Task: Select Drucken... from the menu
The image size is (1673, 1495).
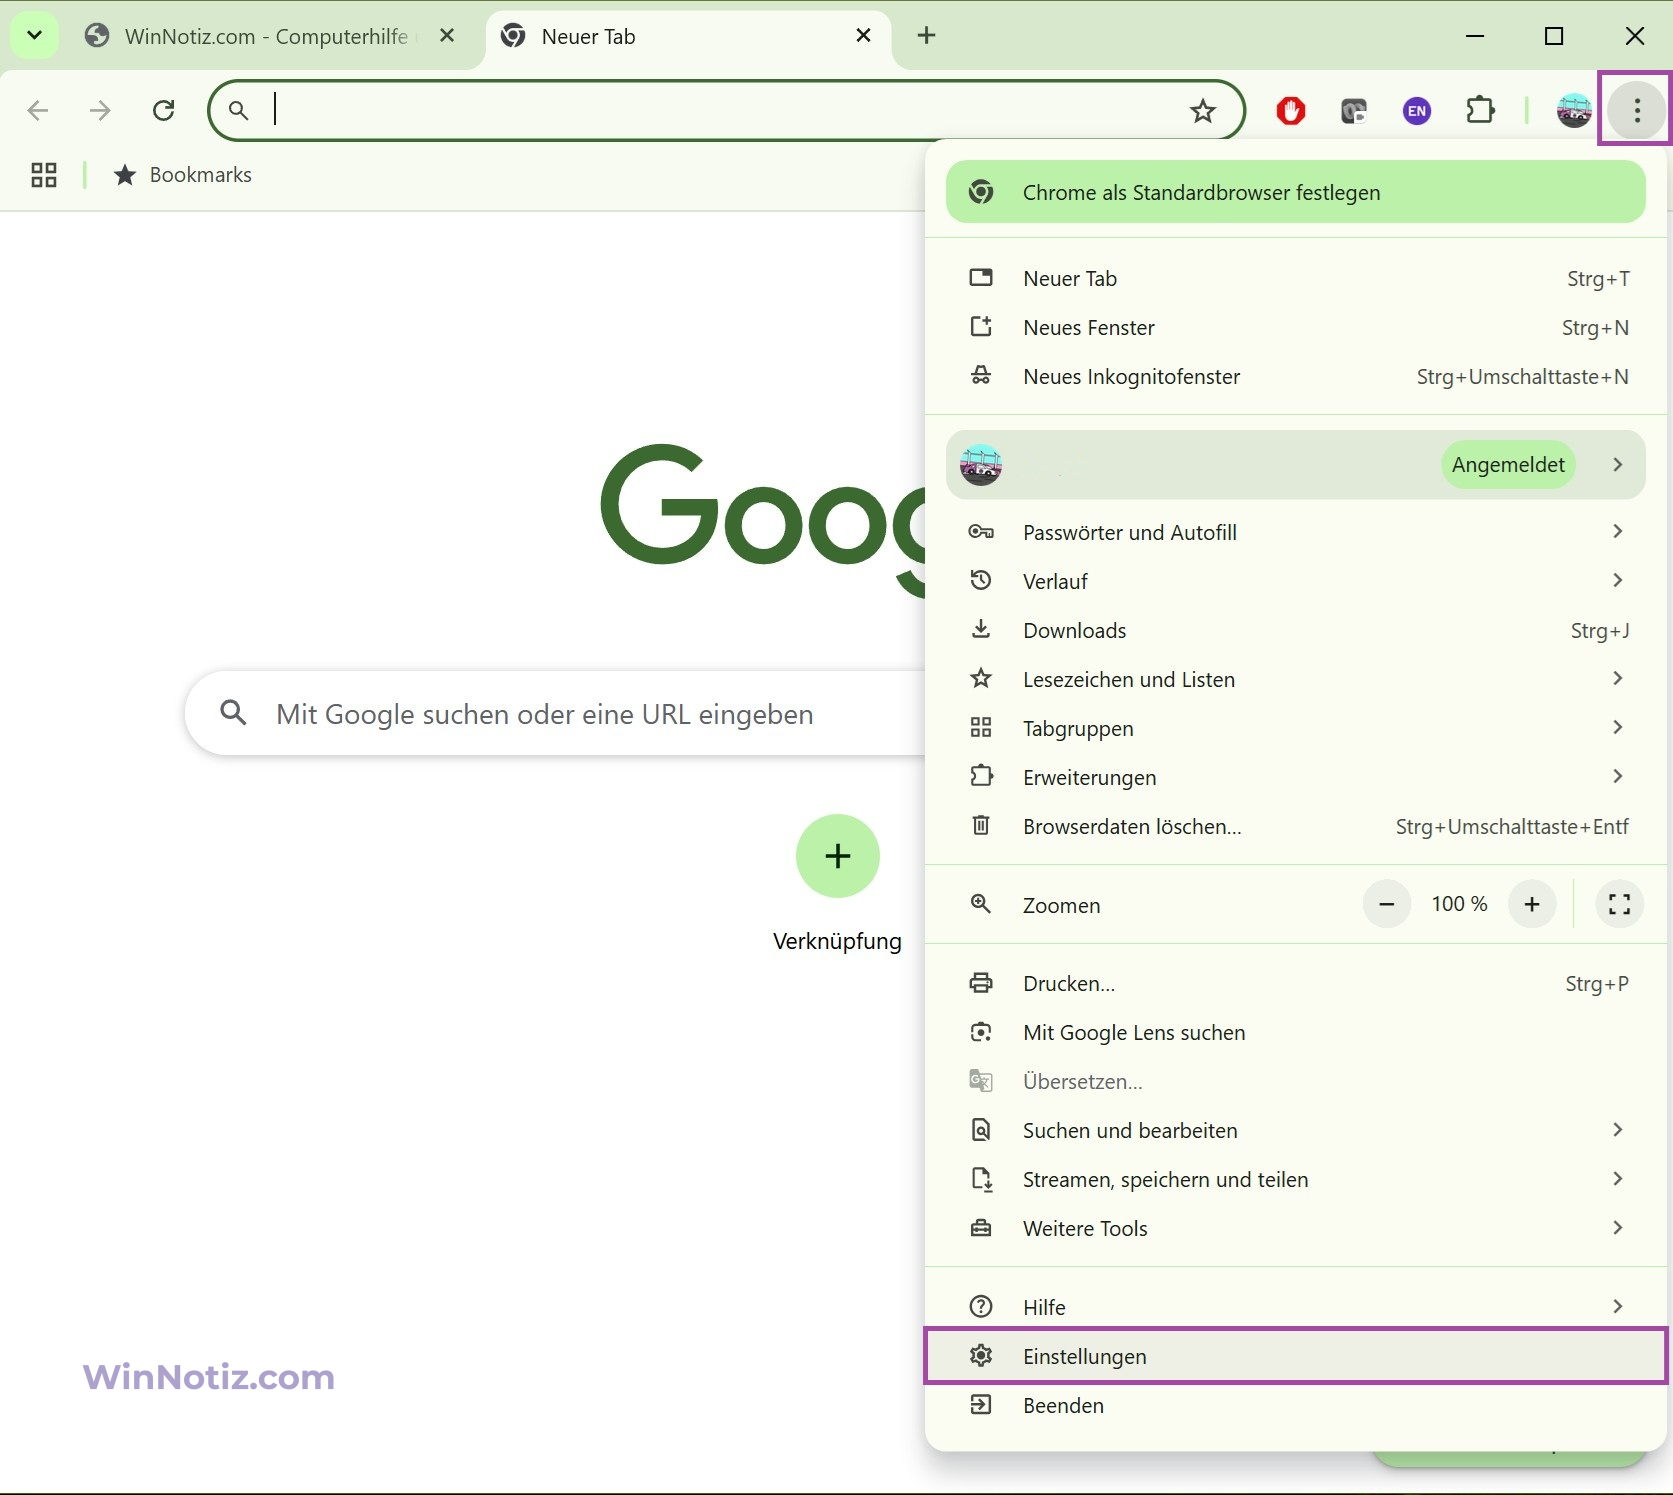Action: pos(1295,984)
